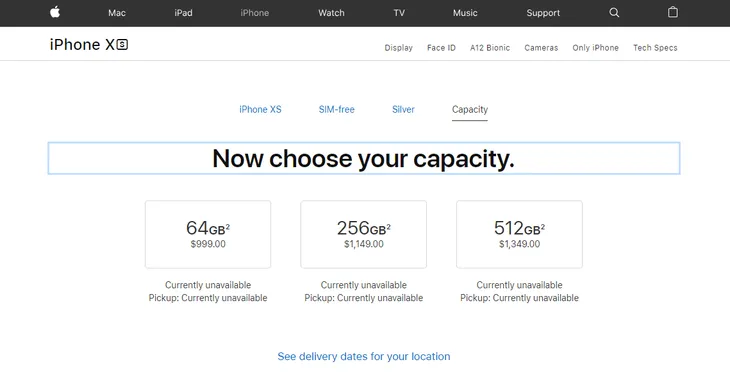730x376 pixels.
Task: Select the 64GB $999.00 capacity option
Action: pyautogui.click(x=208, y=235)
